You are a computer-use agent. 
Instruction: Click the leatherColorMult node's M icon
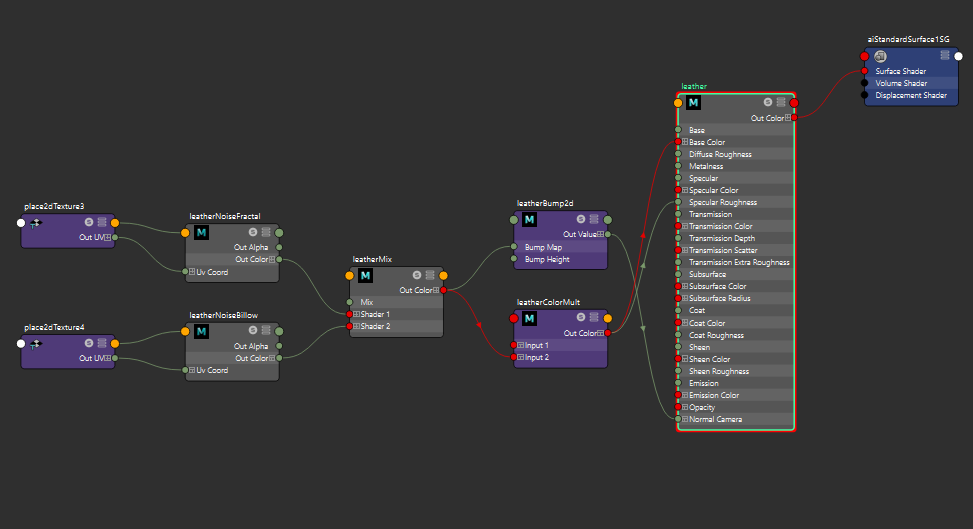[x=530, y=319]
